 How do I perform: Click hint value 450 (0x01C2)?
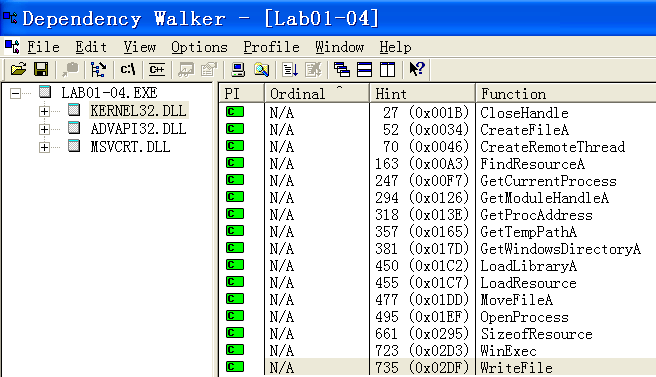pyautogui.click(x=422, y=266)
